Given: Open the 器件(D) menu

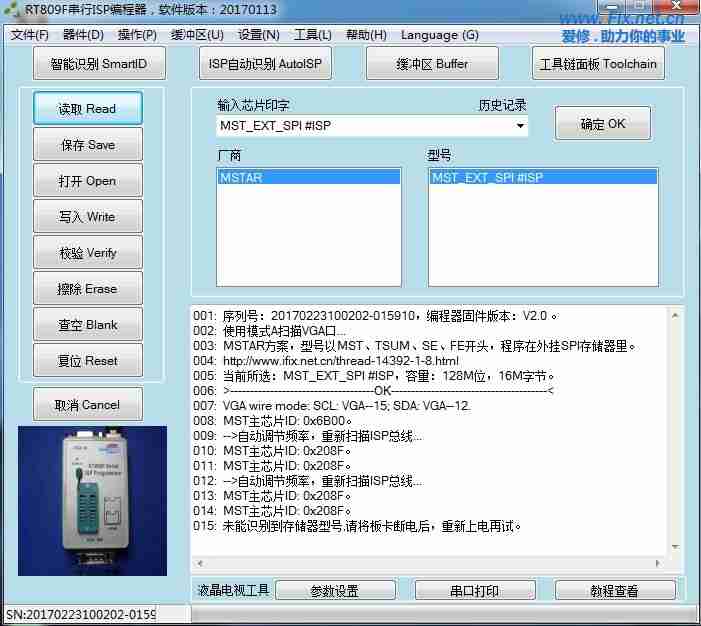Looking at the screenshot, I should pyautogui.click(x=83, y=35).
